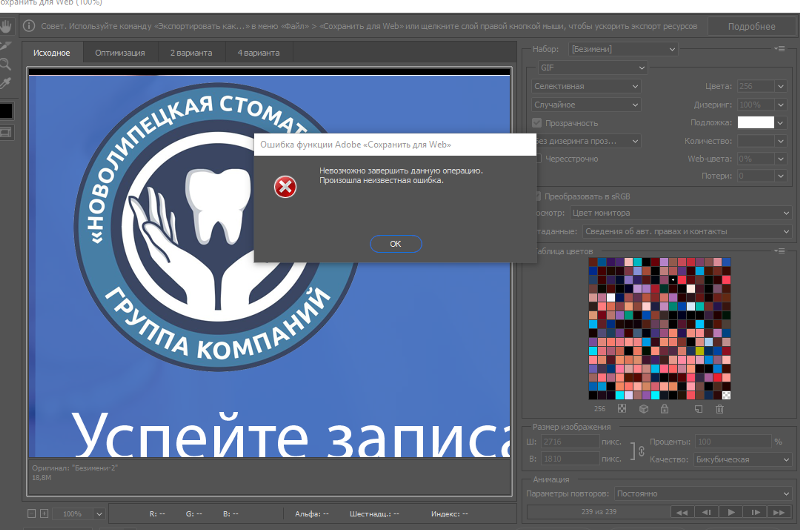Open the transparency dither dropdown
Screen dimensions: 800x530
[x=588, y=141]
